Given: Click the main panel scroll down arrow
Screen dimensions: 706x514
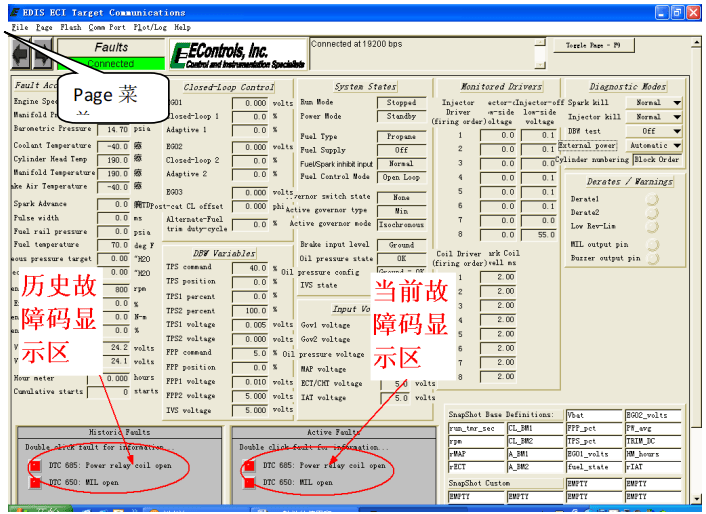Looking at the screenshot, I should click(697, 499).
